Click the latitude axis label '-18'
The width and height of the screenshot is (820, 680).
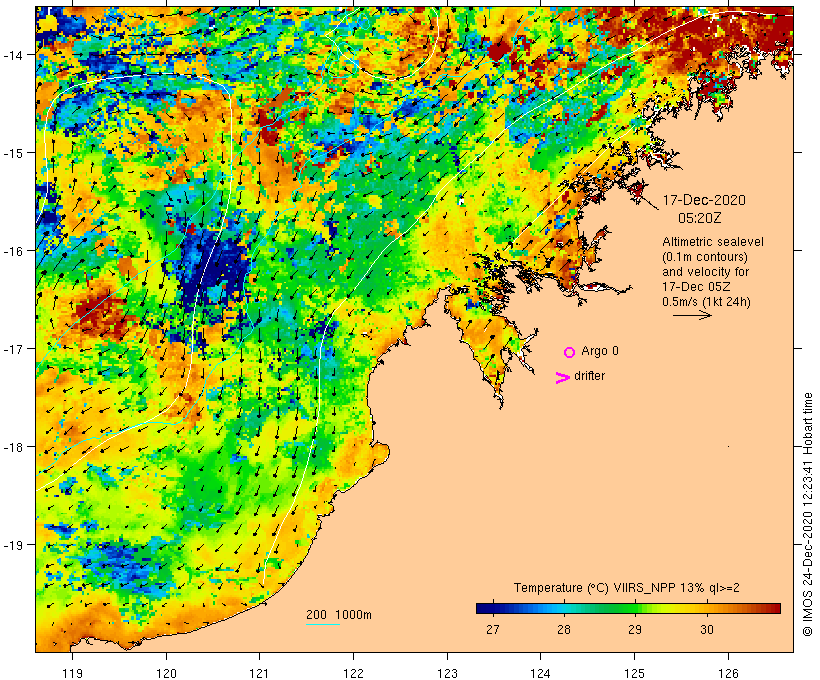point(12,447)
